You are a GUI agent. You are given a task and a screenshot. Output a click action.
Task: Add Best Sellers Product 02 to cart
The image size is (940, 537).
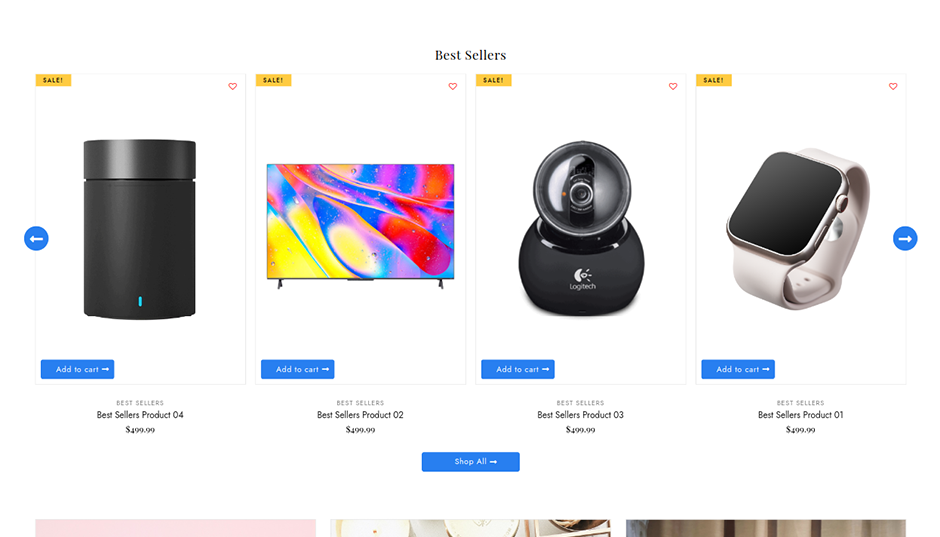(297, 369)
